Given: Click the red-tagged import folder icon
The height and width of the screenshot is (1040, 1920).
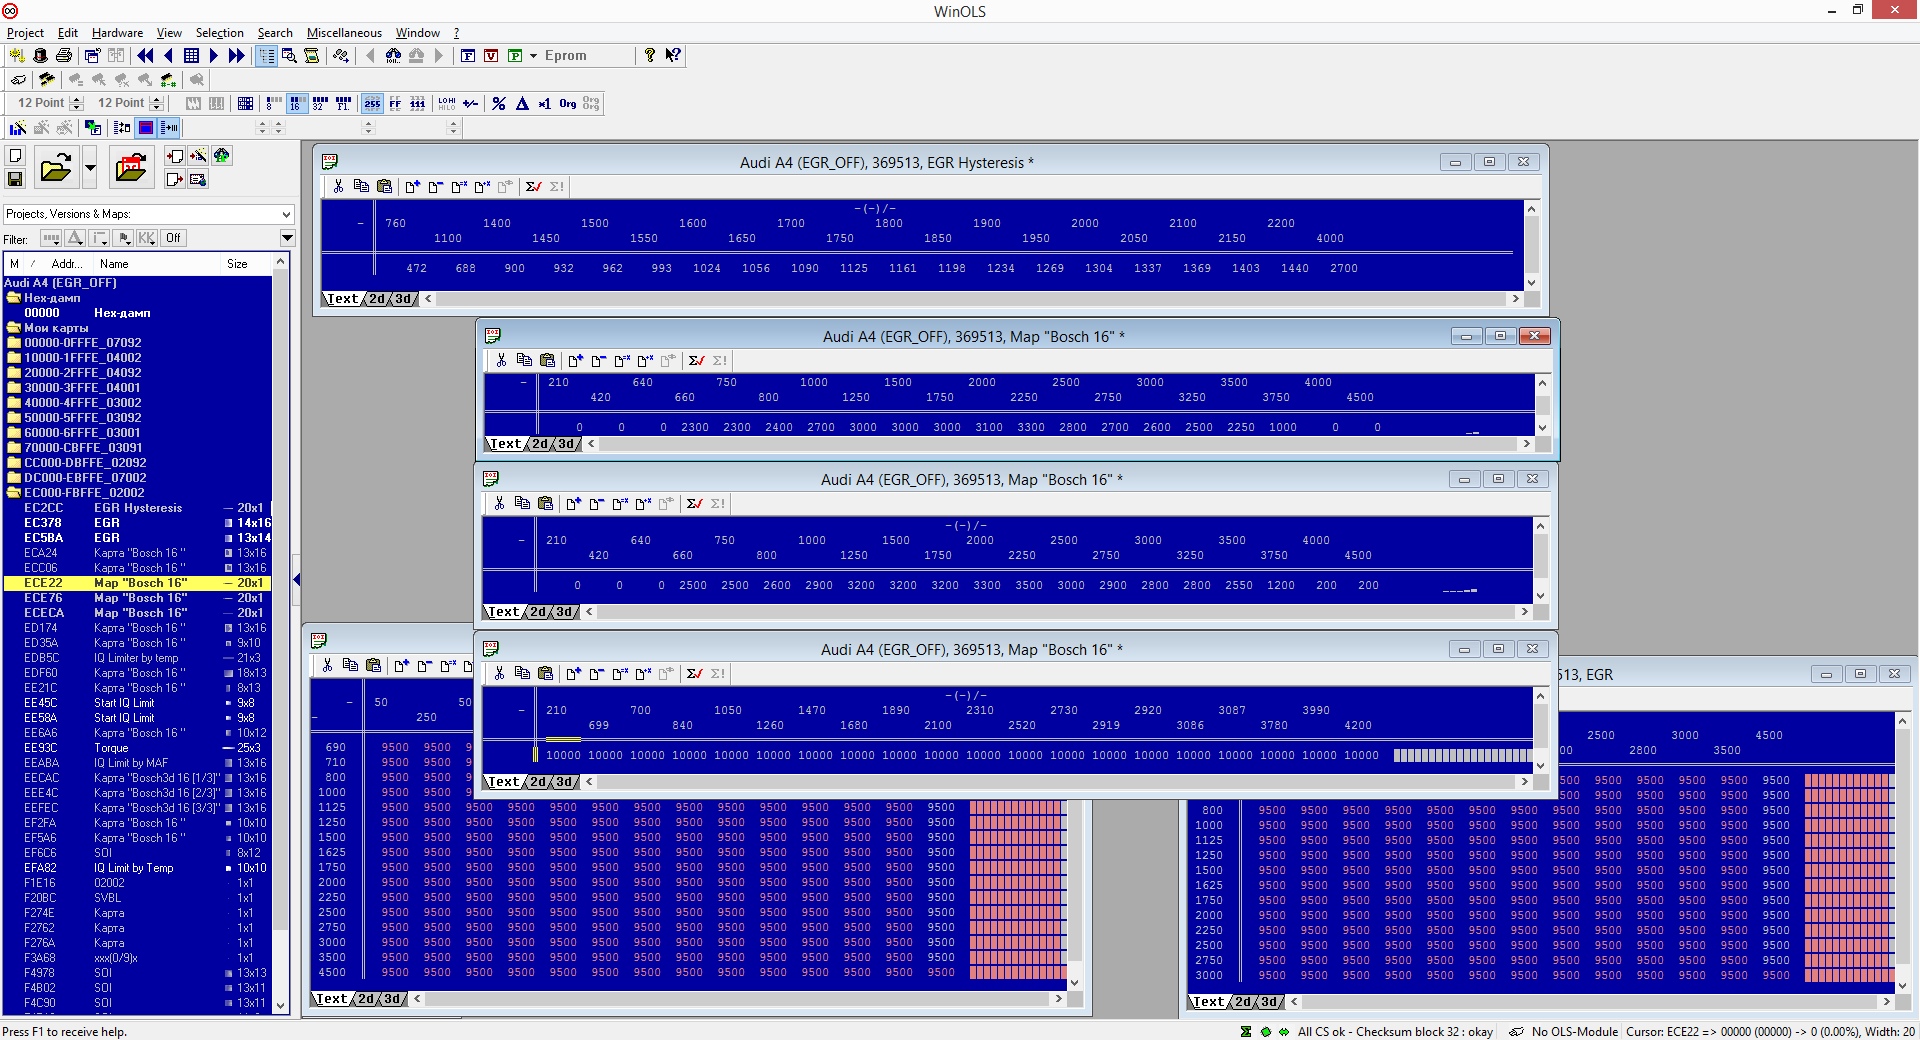Looking at the screenshot, I should coord(131,167).
